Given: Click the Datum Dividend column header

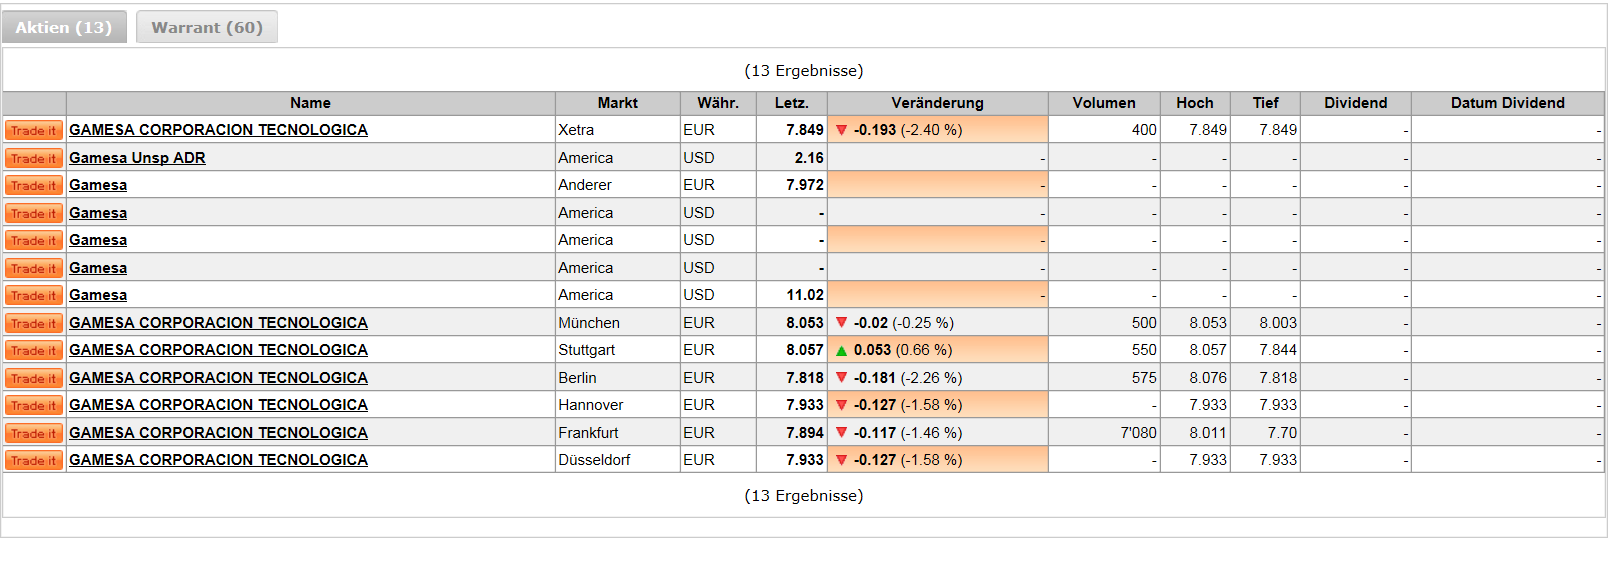Looking at the screenshot, I should [1507, 103].
